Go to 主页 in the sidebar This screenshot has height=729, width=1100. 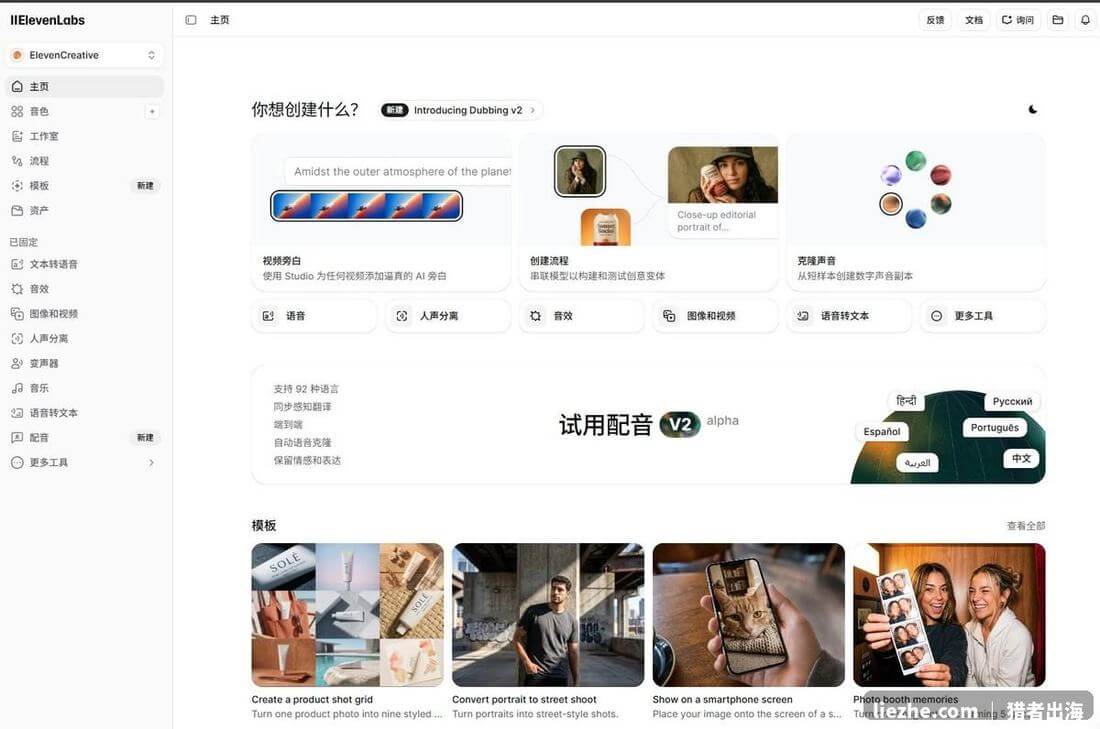(x=84, y=86)
